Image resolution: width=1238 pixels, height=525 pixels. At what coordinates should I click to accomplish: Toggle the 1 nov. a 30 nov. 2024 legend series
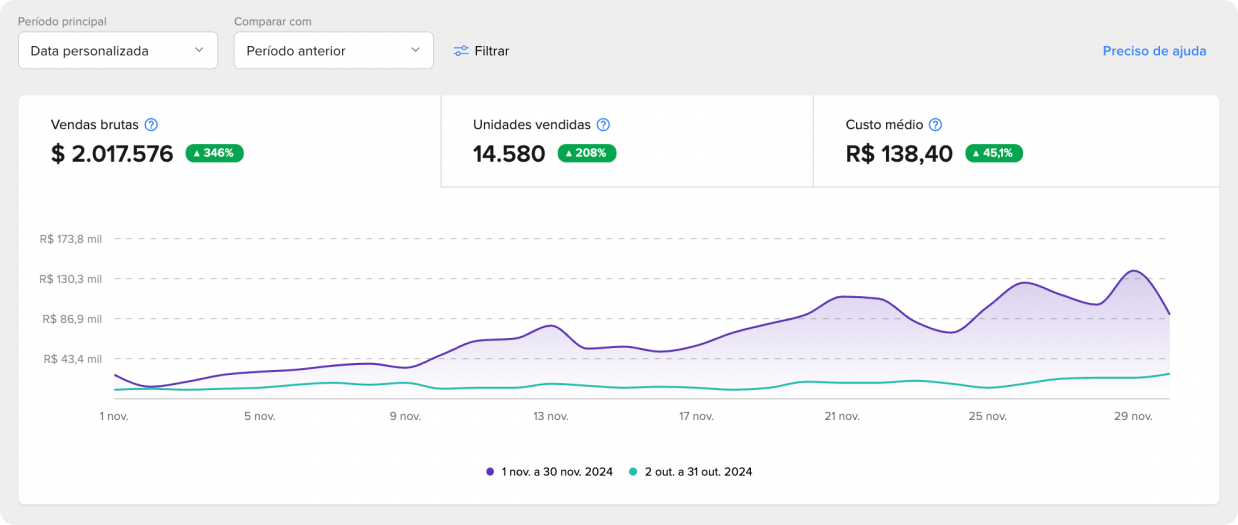558,471
